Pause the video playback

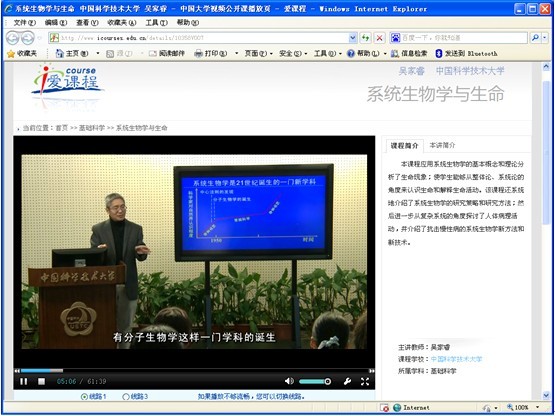(24, 381)
